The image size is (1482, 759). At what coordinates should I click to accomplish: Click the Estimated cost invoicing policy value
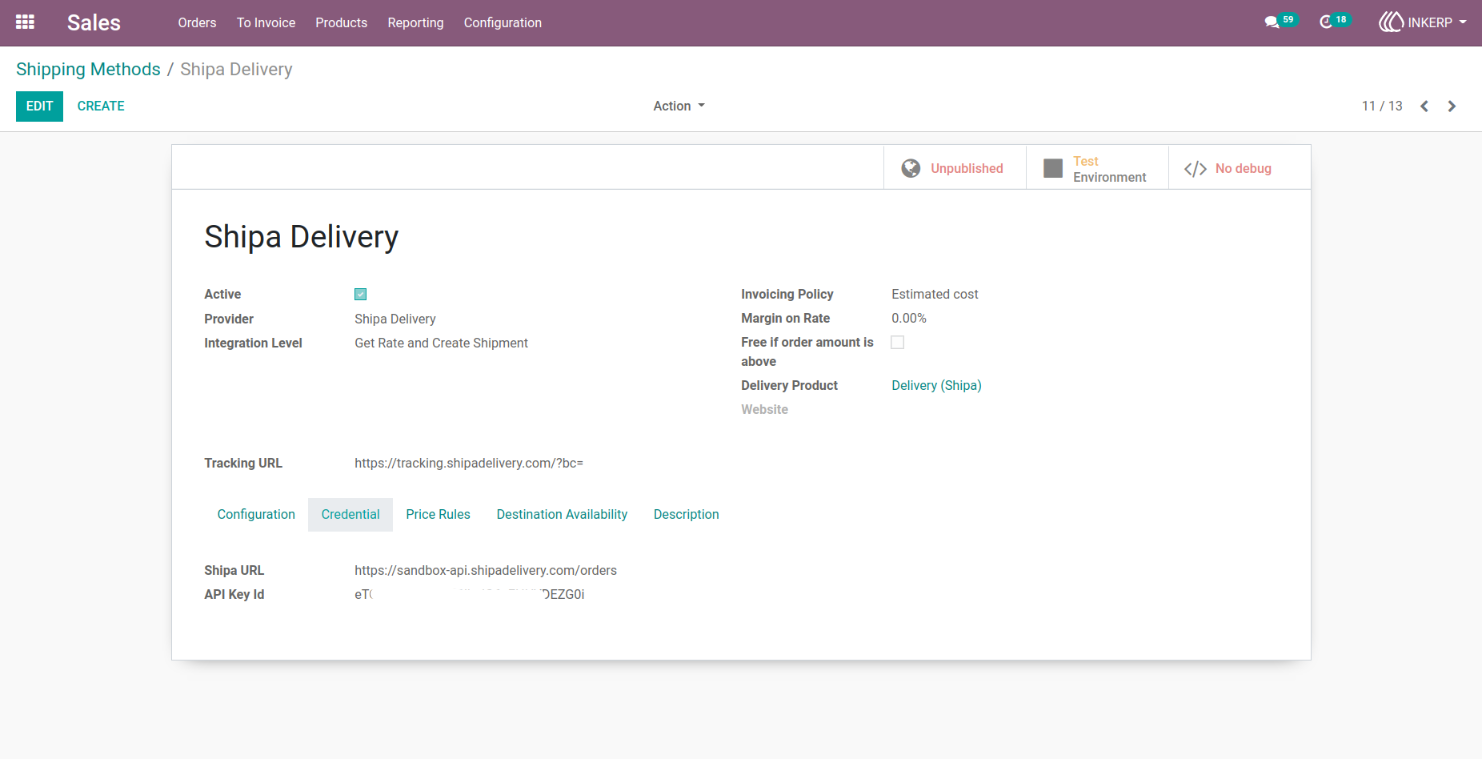pos(935,294)
